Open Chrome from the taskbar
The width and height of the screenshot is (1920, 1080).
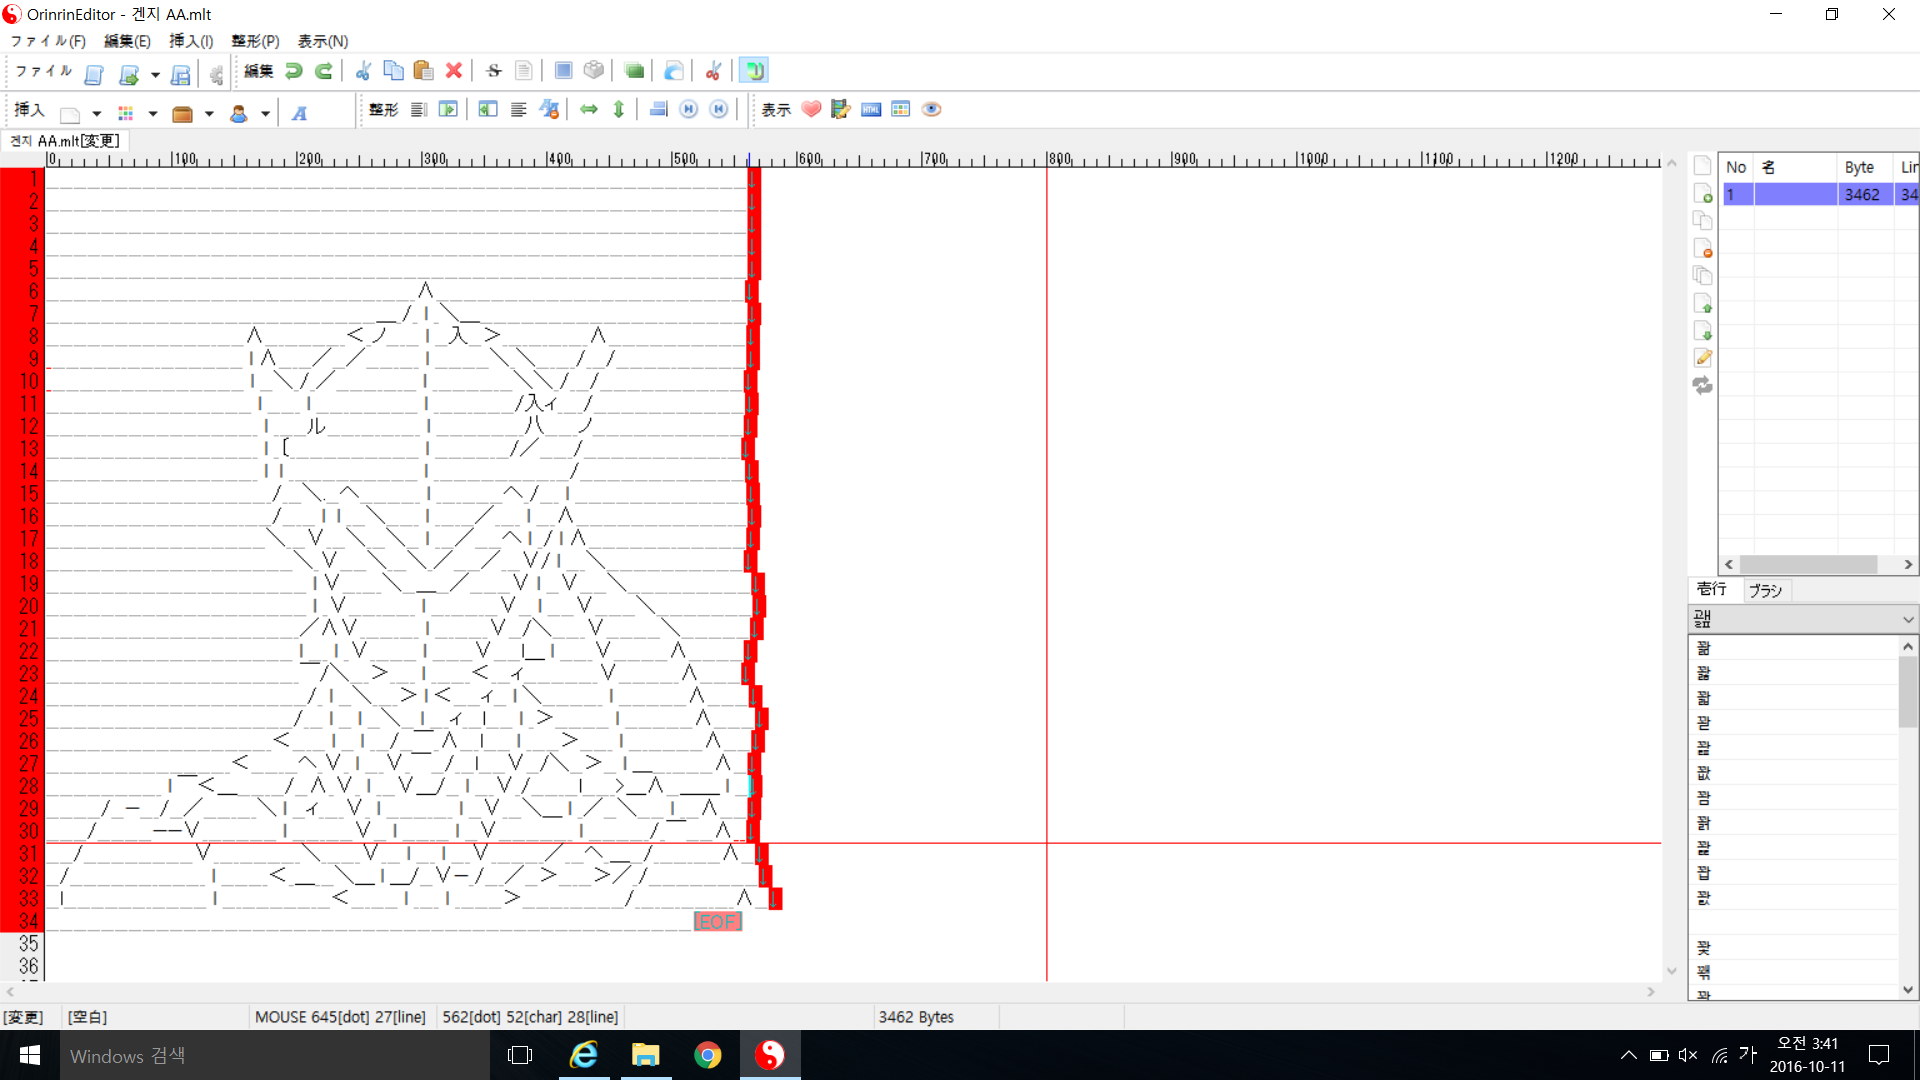pos(708,1055)
